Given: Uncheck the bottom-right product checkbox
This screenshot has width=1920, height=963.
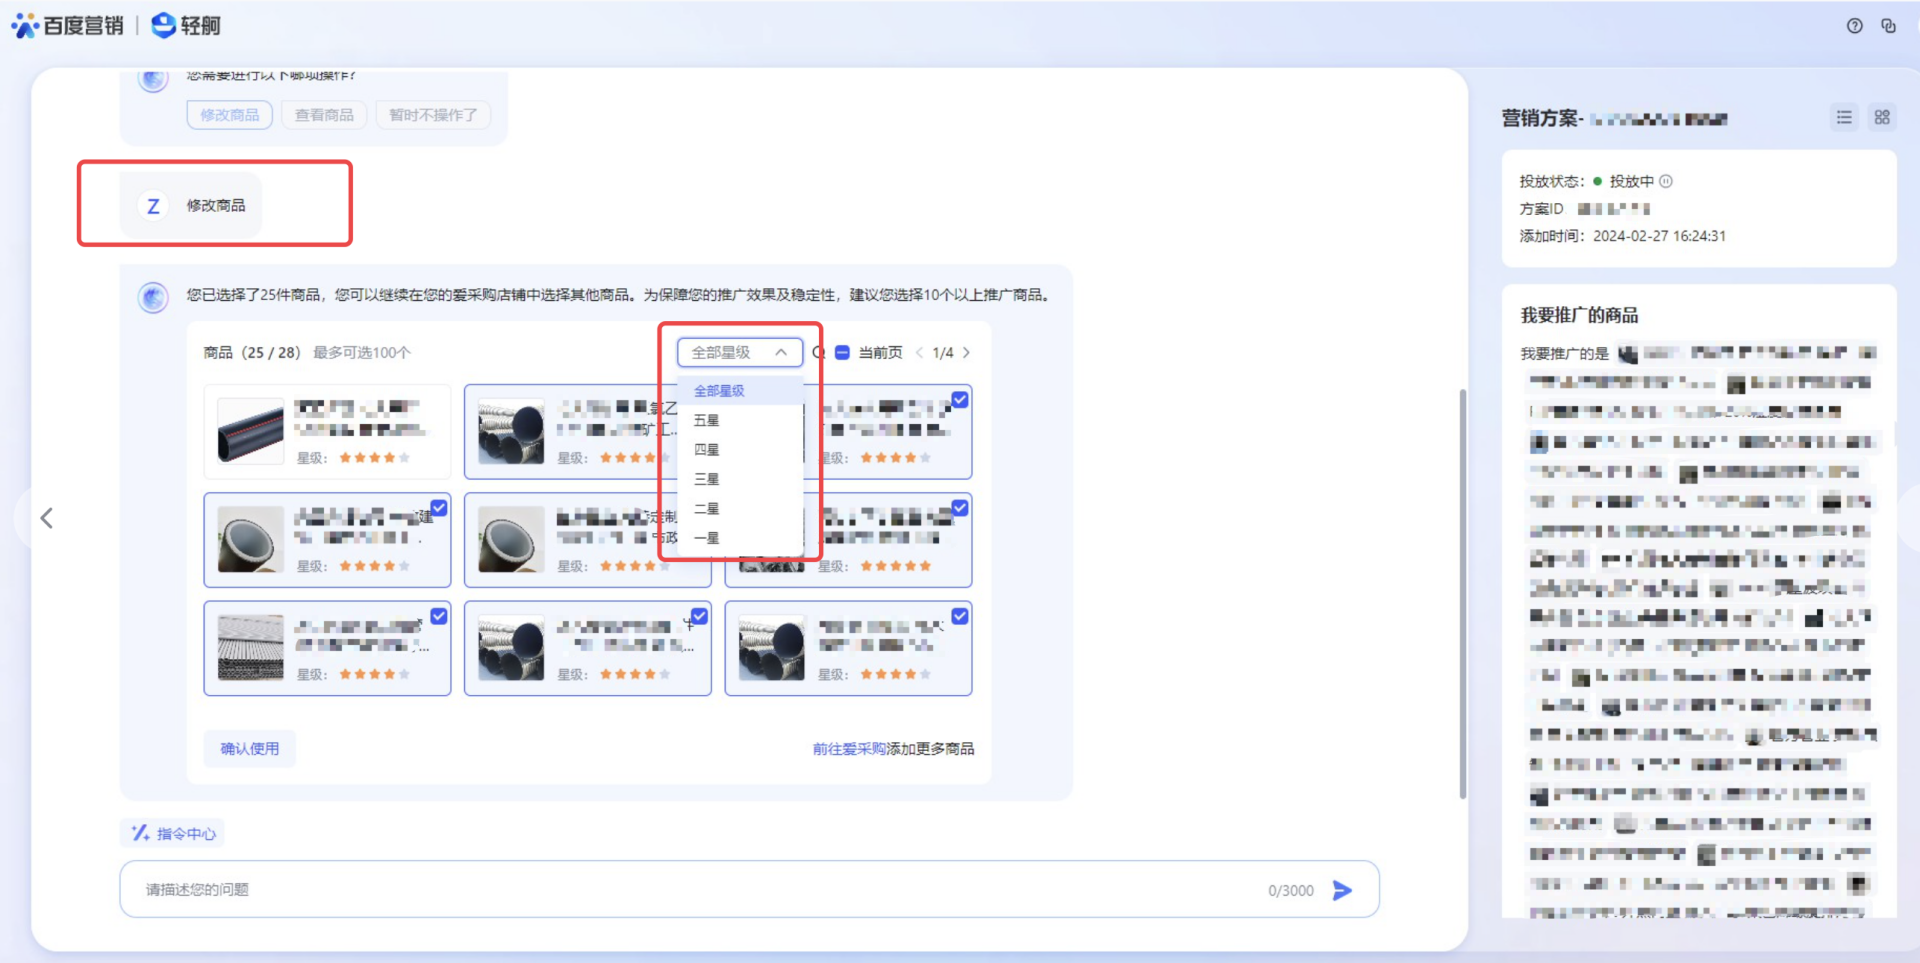Looking at the screenshot, I should (x=959, y=616).
